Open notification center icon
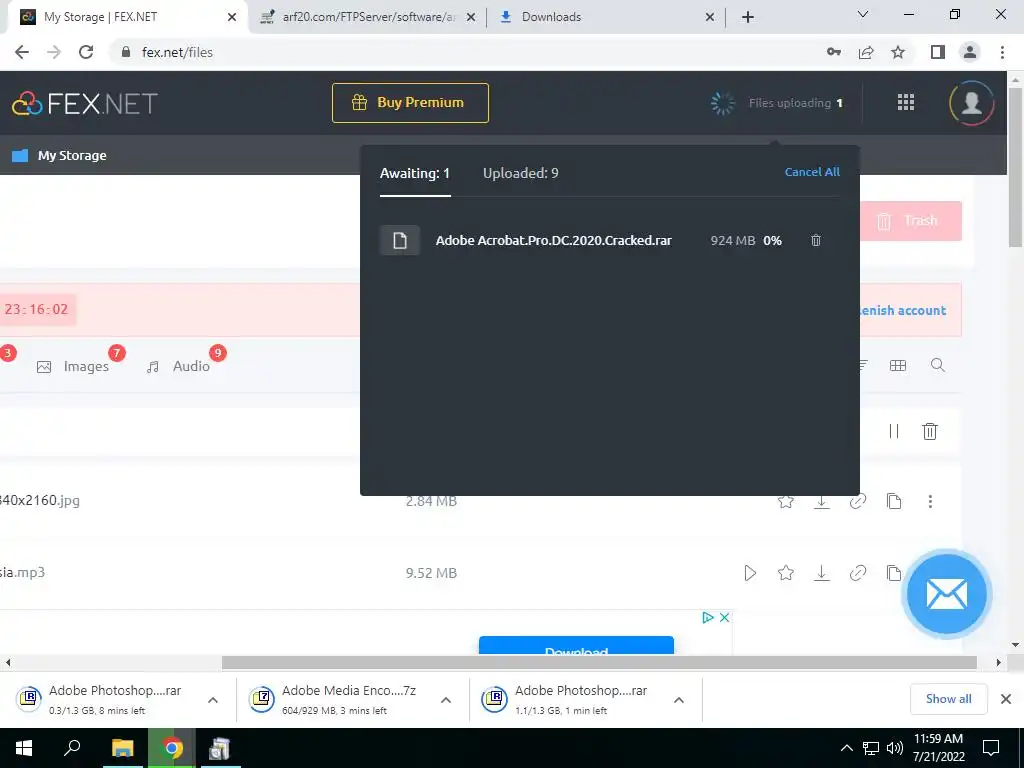 click(991, 748)
